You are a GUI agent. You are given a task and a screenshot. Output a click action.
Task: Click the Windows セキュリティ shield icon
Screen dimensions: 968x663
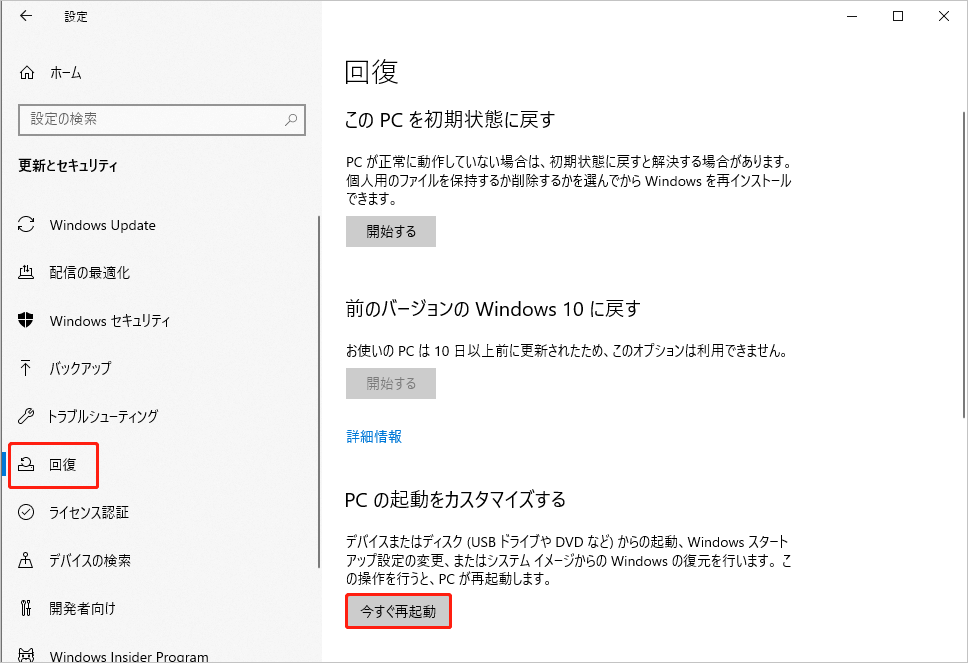coord(27,321)
